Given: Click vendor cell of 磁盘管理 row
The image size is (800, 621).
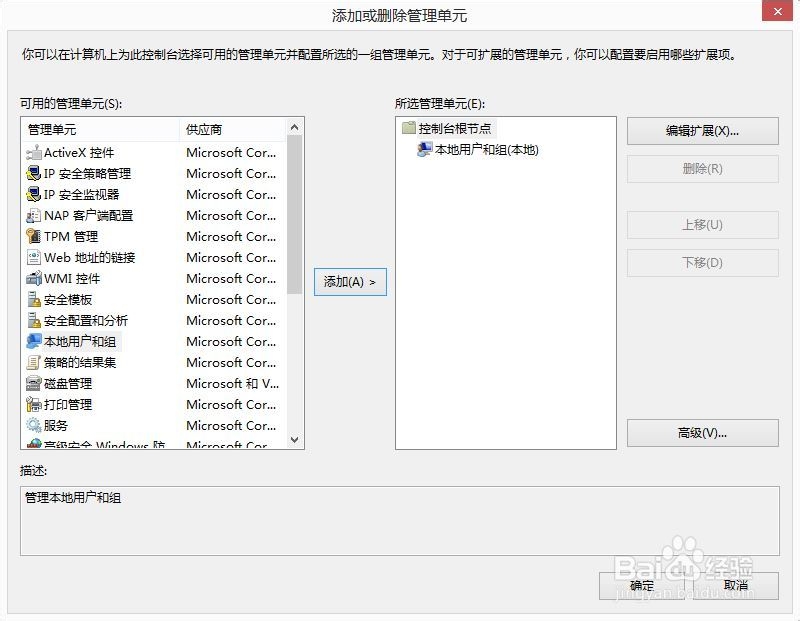Looking at the screenshot, I should pos(233,383).
